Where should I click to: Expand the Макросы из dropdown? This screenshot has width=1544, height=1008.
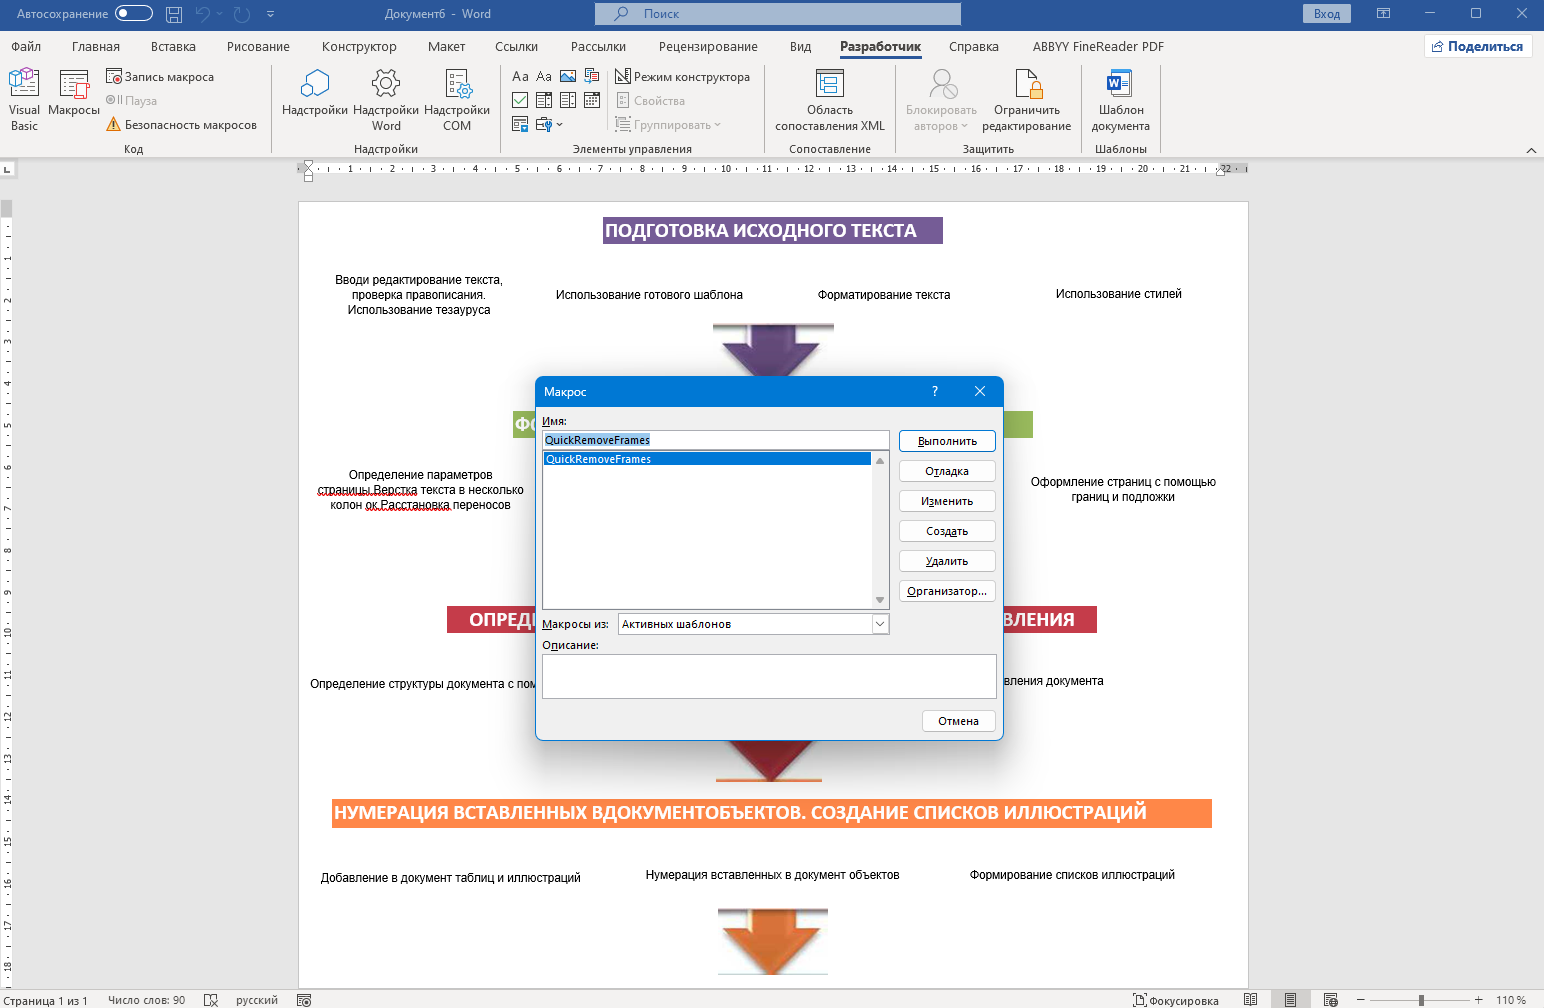click(880, 624)
